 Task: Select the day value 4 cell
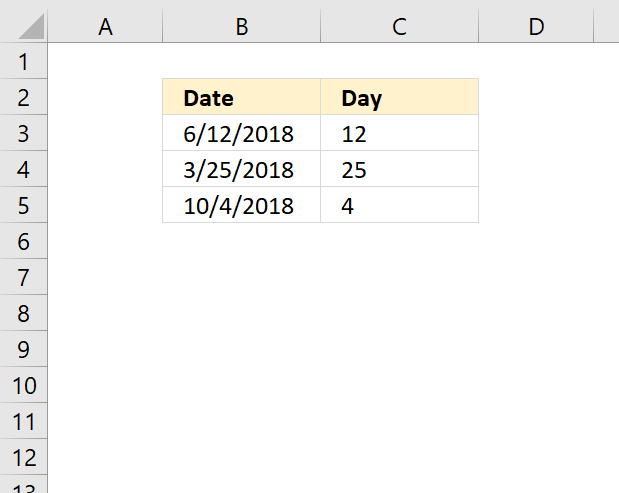click(400, 205)
